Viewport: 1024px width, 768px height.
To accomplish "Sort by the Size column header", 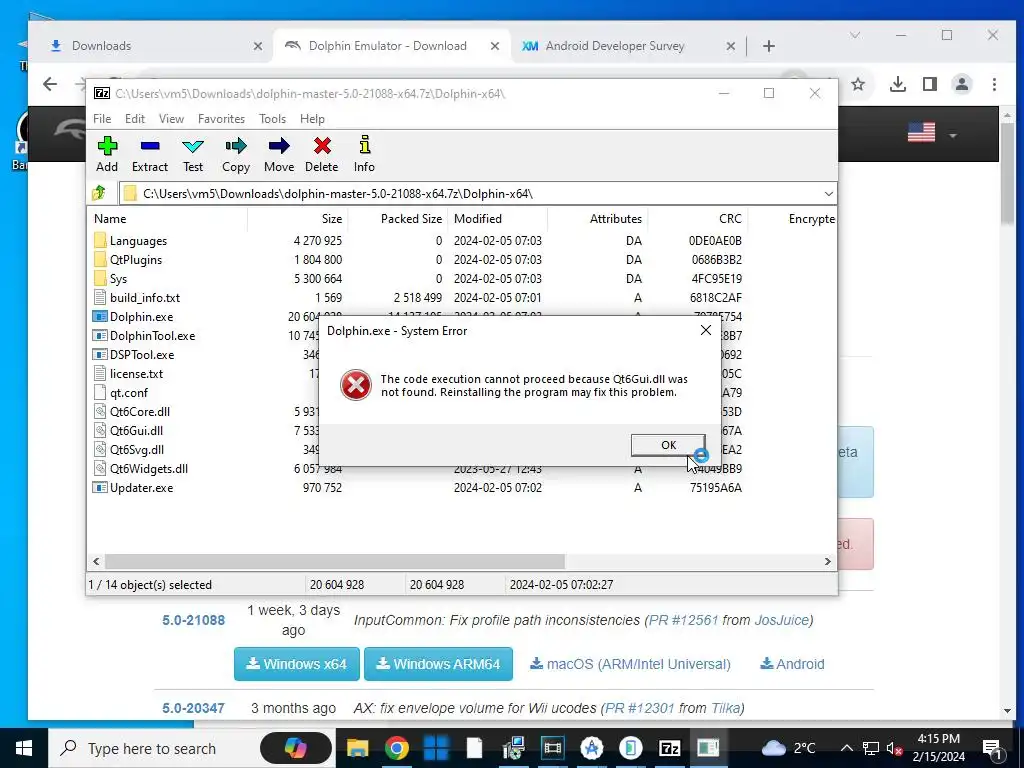I will pos(298,219).
